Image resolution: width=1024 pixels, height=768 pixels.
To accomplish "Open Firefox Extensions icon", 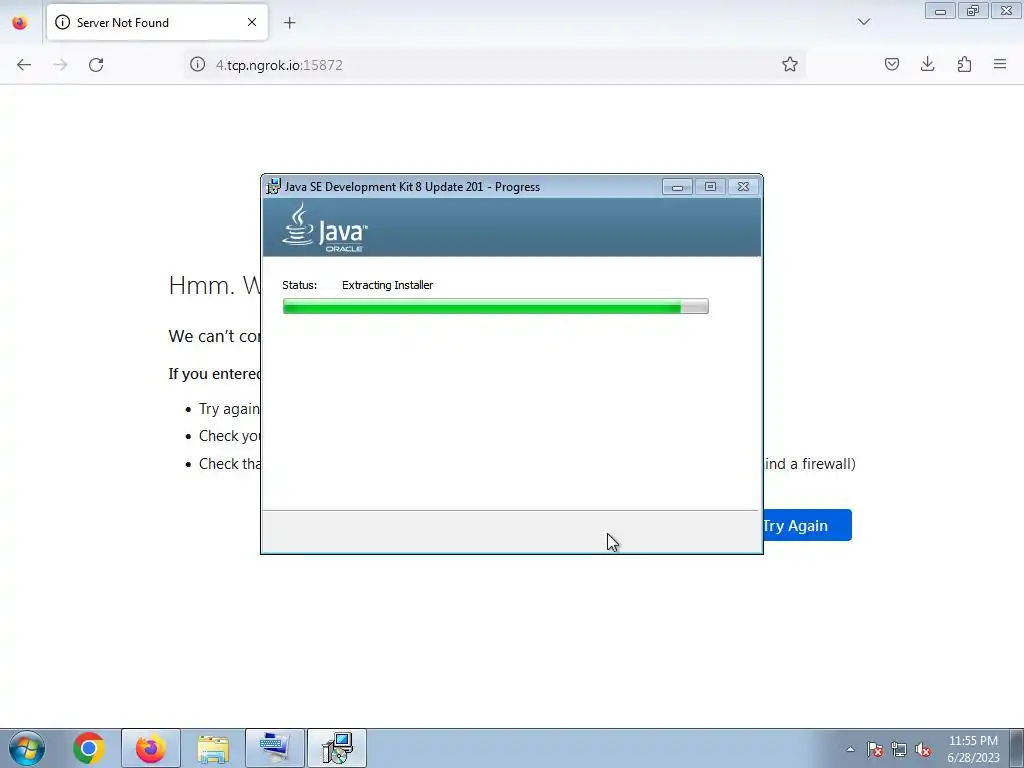I will [x=964, y=64].
